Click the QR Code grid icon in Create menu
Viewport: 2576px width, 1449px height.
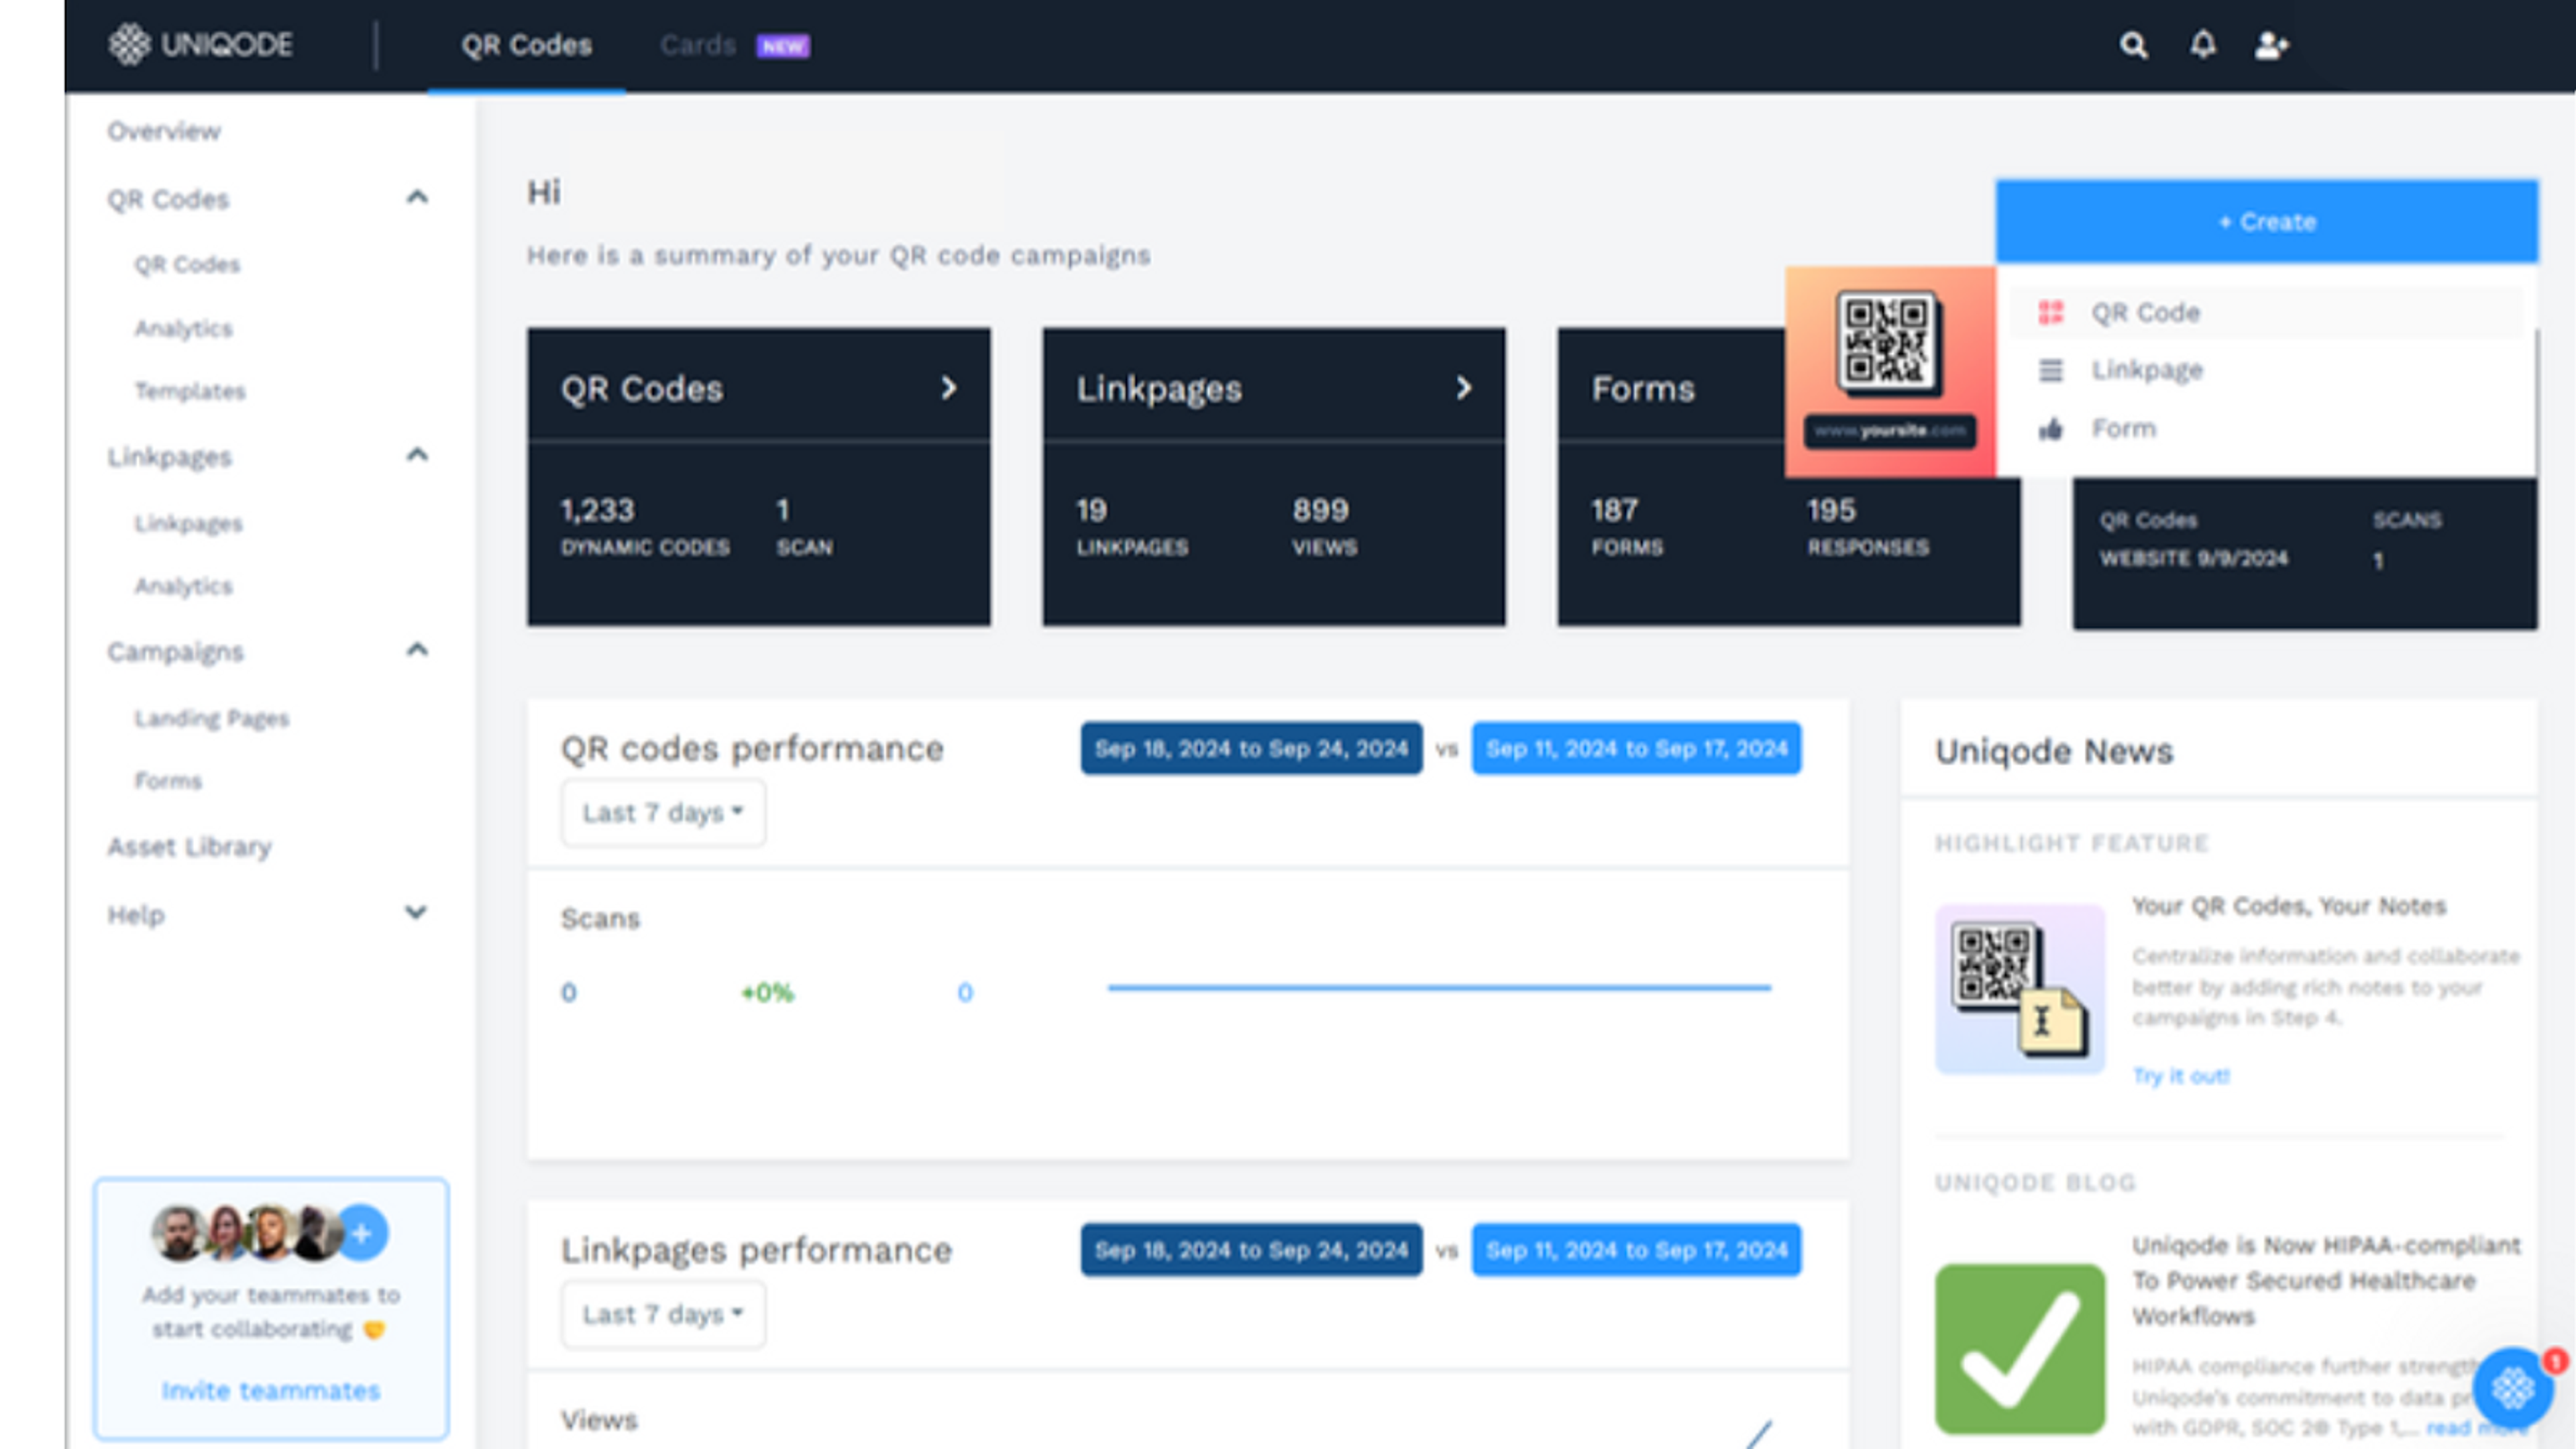(2051, 313)
